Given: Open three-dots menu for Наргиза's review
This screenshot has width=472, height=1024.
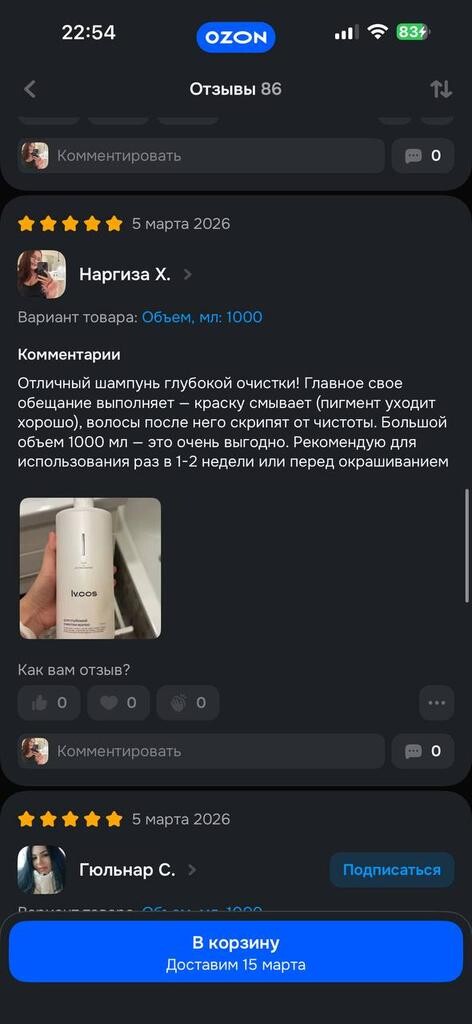Looking at the screenshot, I should 436,703.
